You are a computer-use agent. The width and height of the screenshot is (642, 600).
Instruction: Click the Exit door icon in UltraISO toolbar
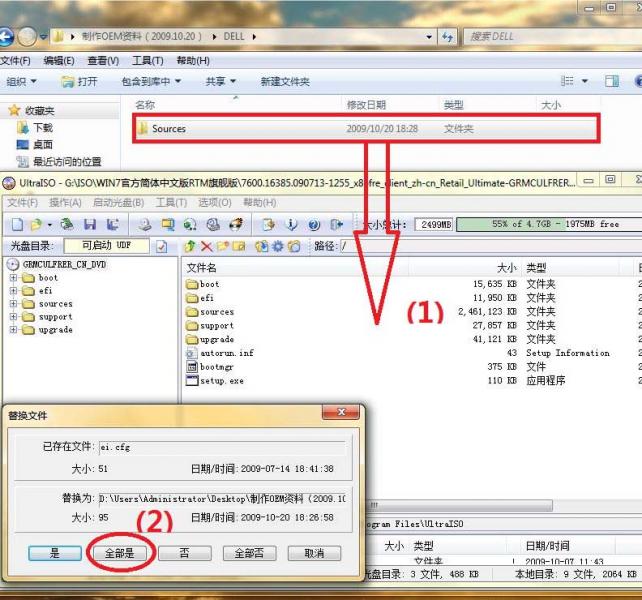337,224
